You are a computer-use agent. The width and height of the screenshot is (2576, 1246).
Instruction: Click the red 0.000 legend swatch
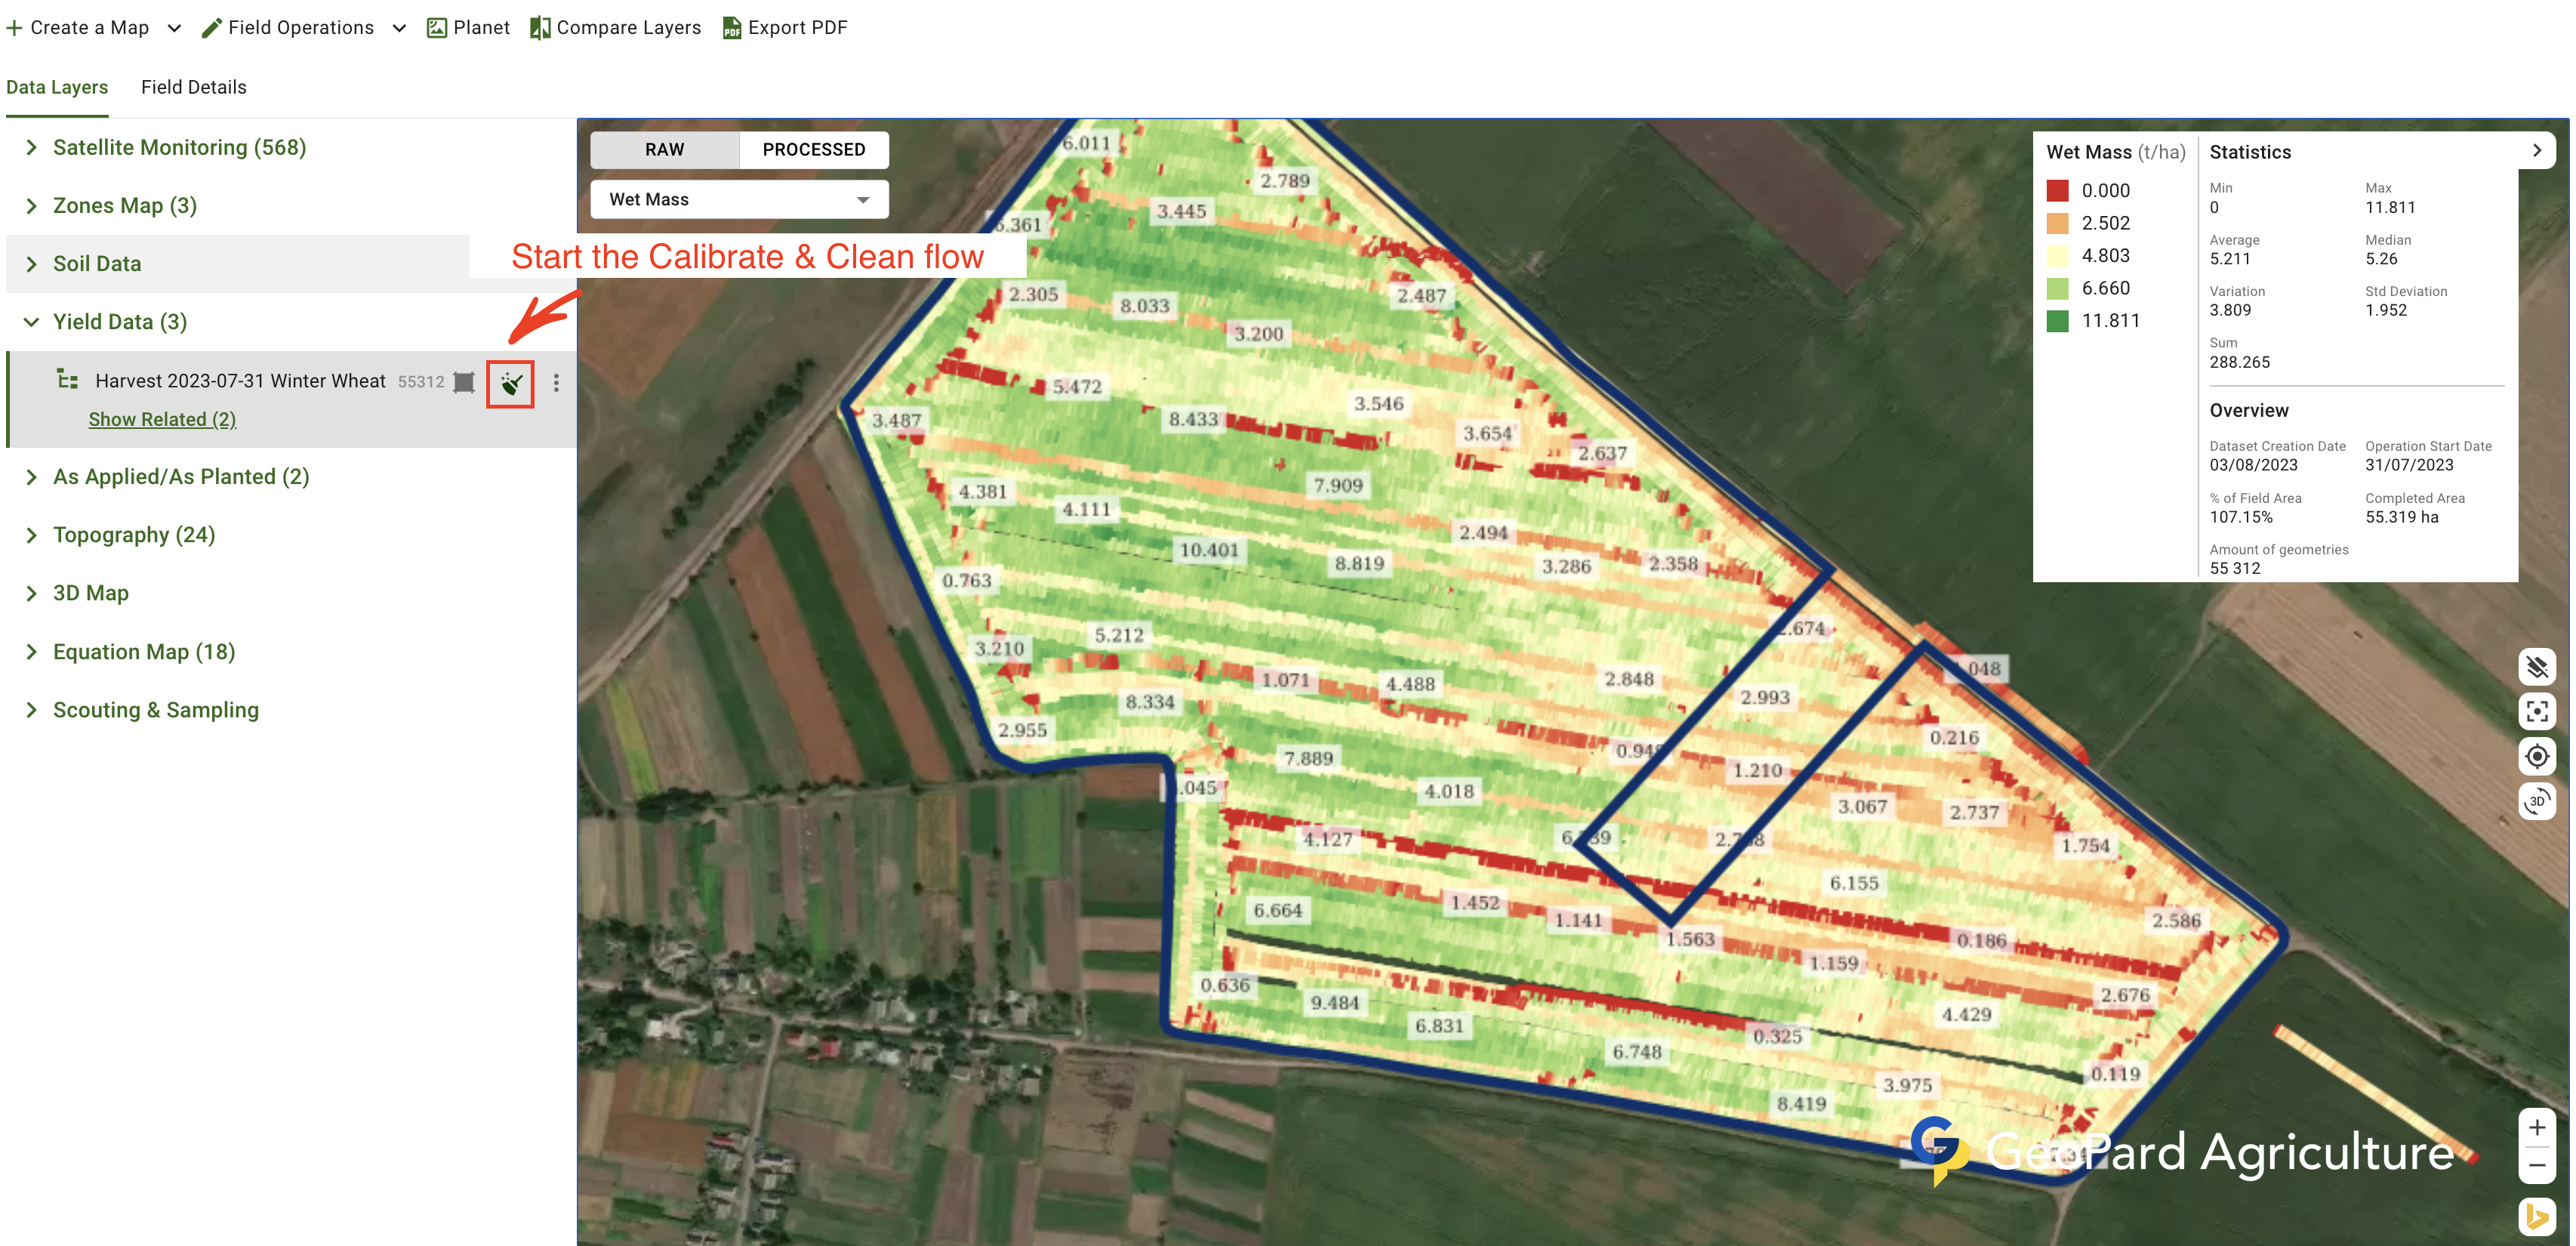[x=2057, y=191]
